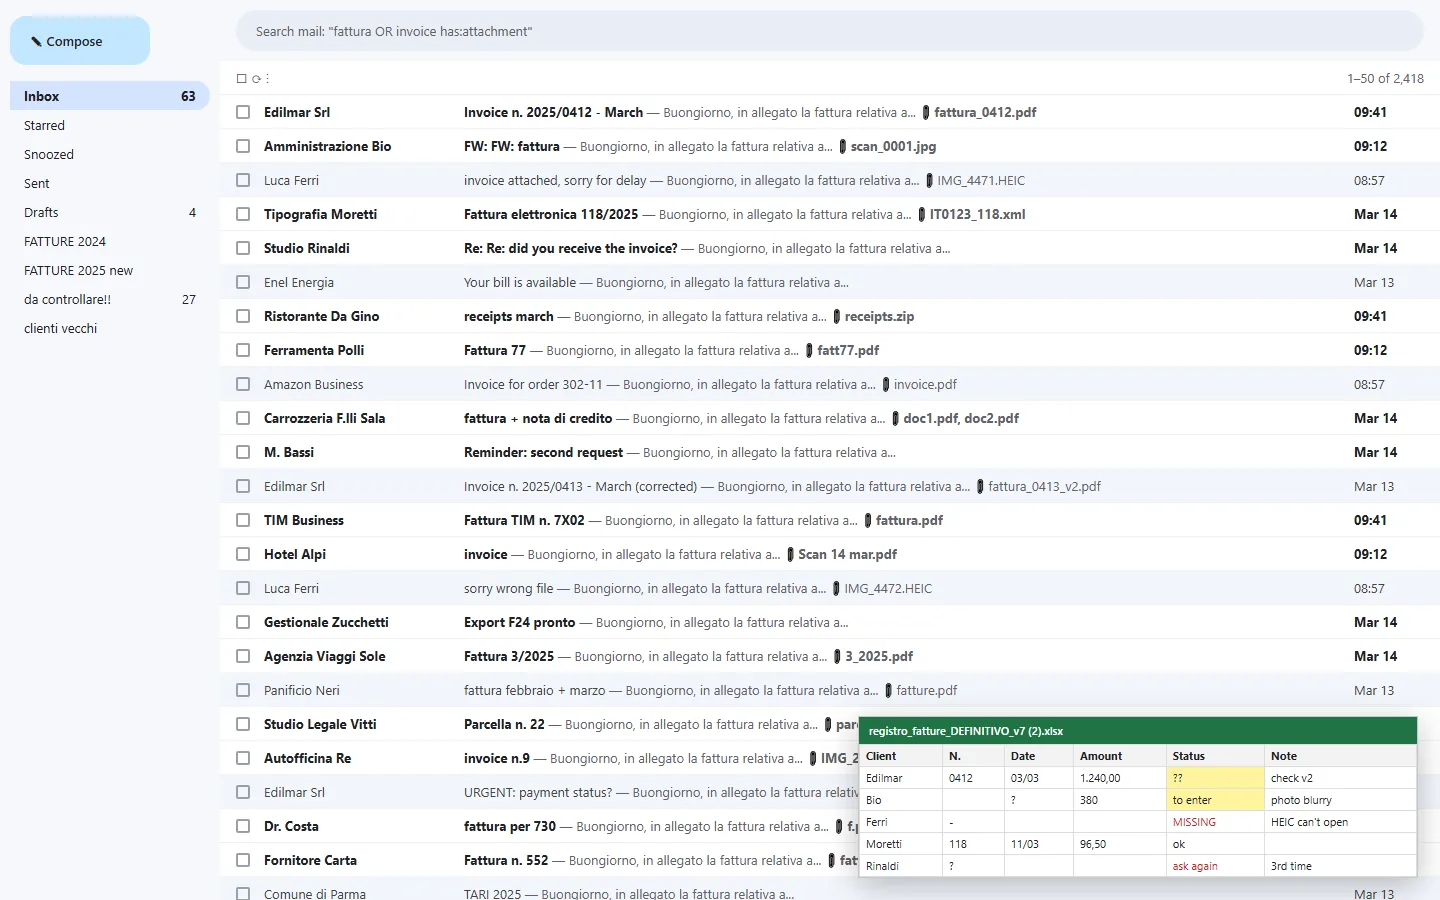Open attachment IMG_4471.HEIC
The width and height of the screenshot is (1440, 900).
975,180
